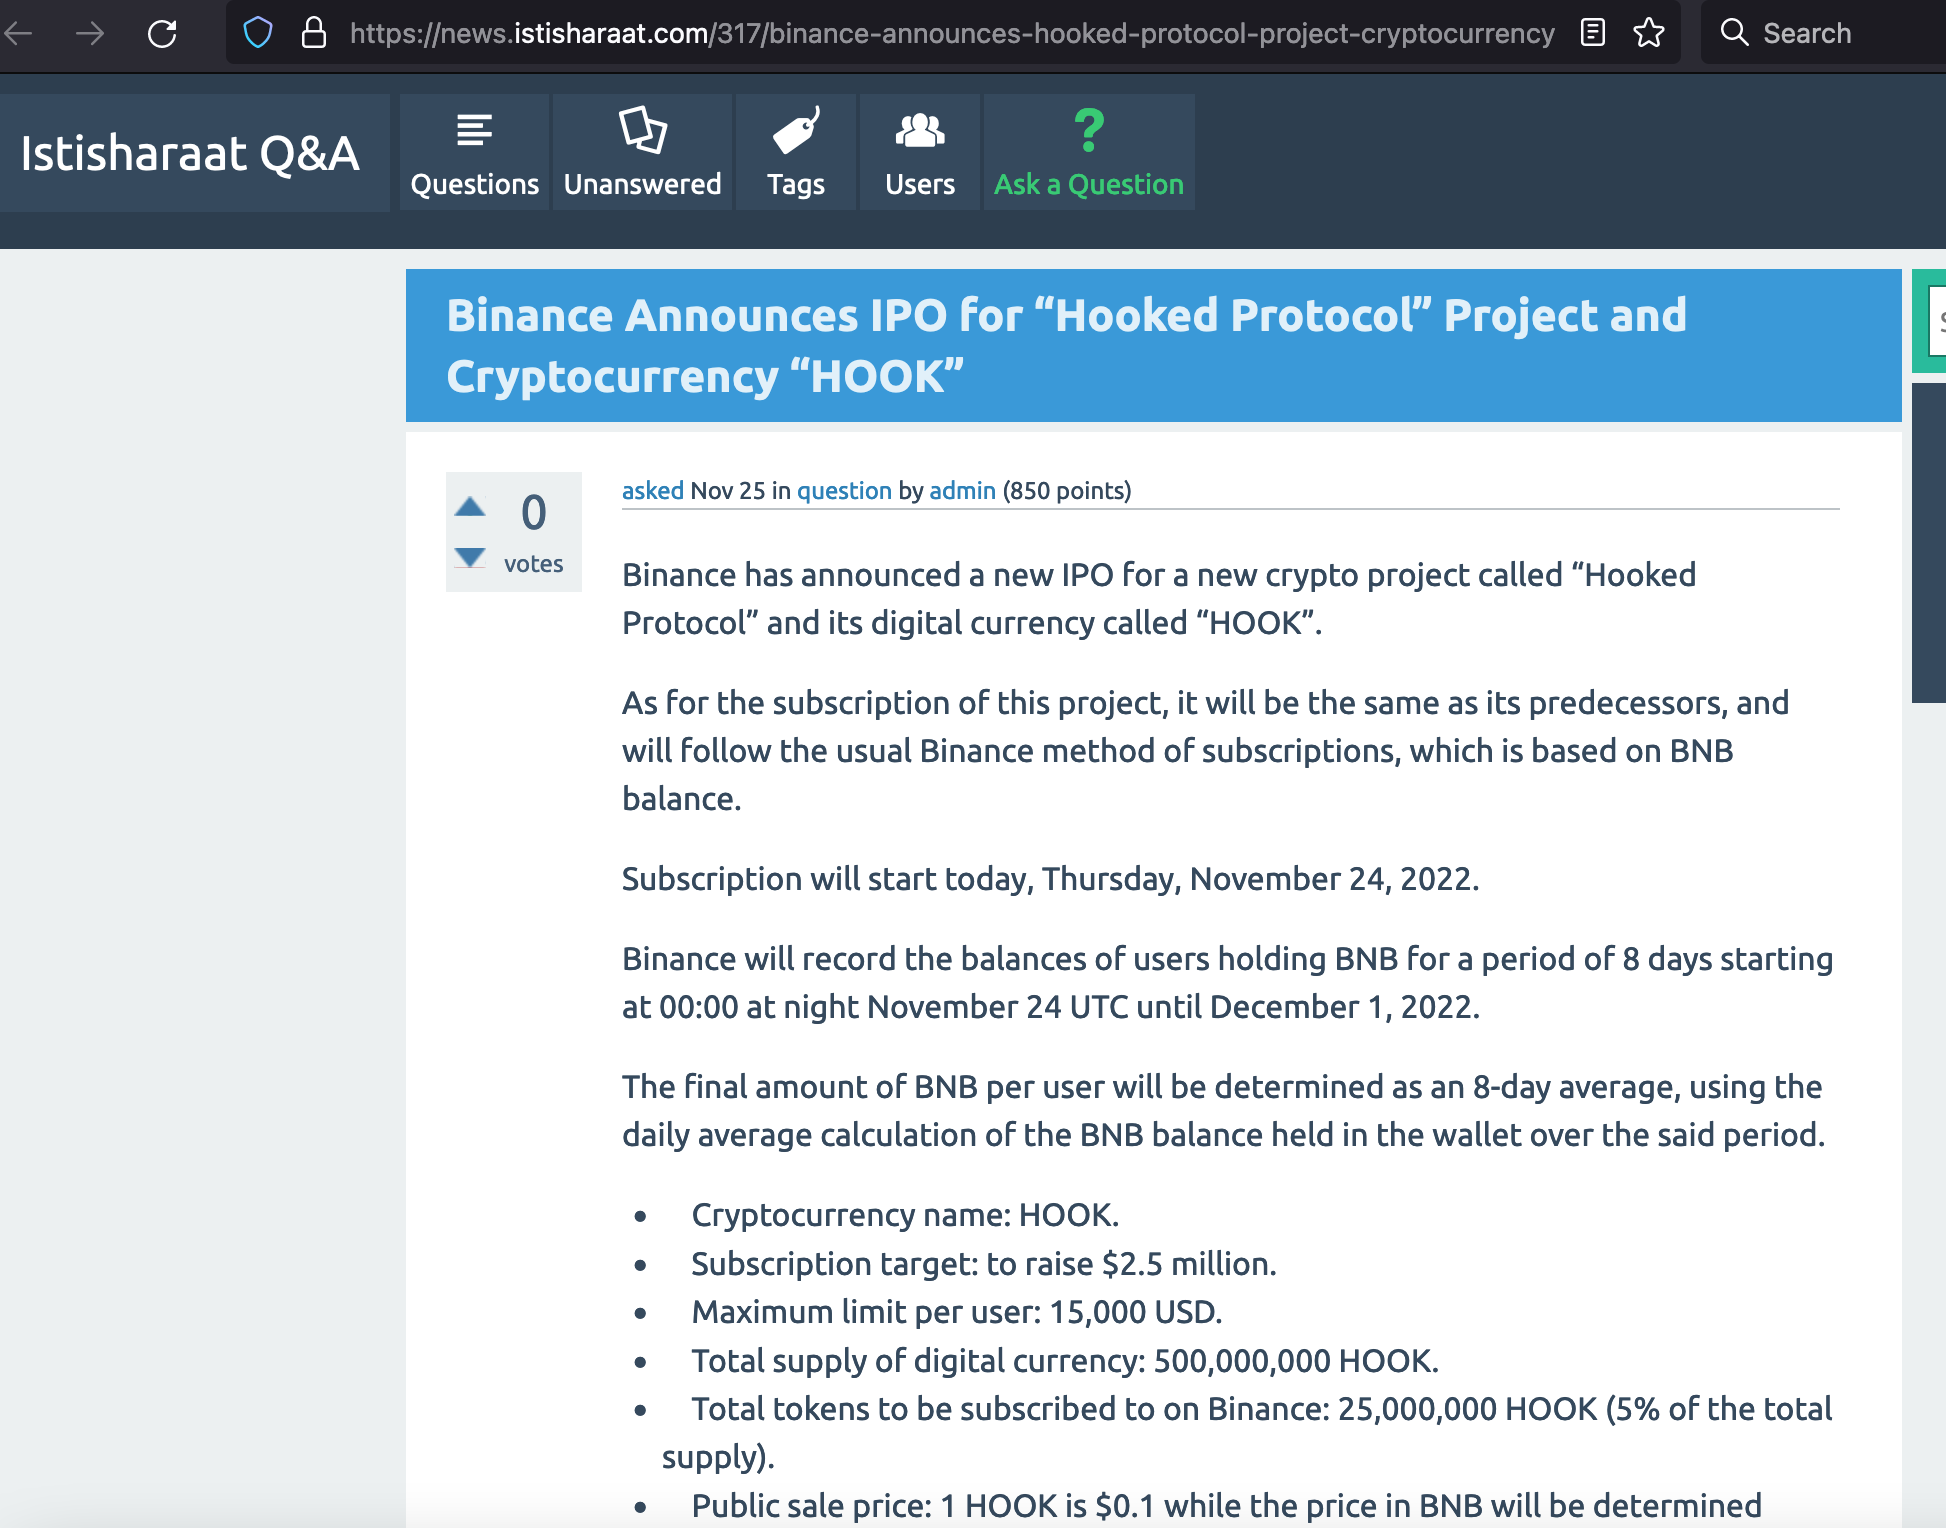This screenshot has width=1946, height=1528.
Task: Click the Questions list icon
Action: [474, 130]
